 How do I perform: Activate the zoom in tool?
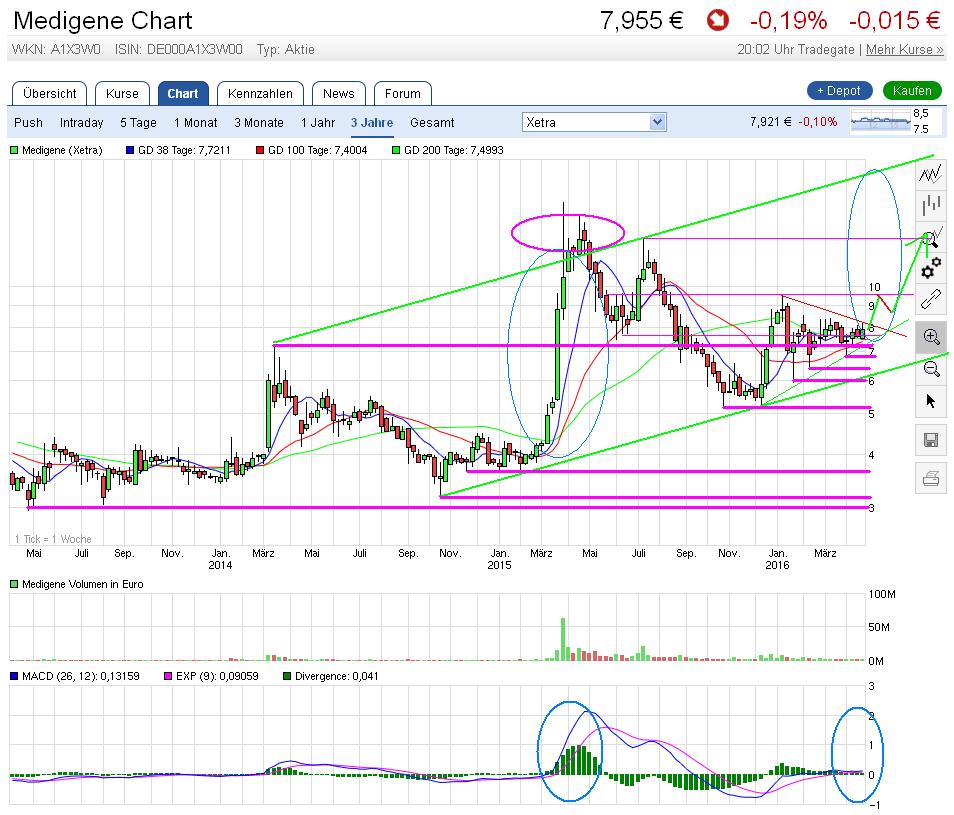pos(930,336)
